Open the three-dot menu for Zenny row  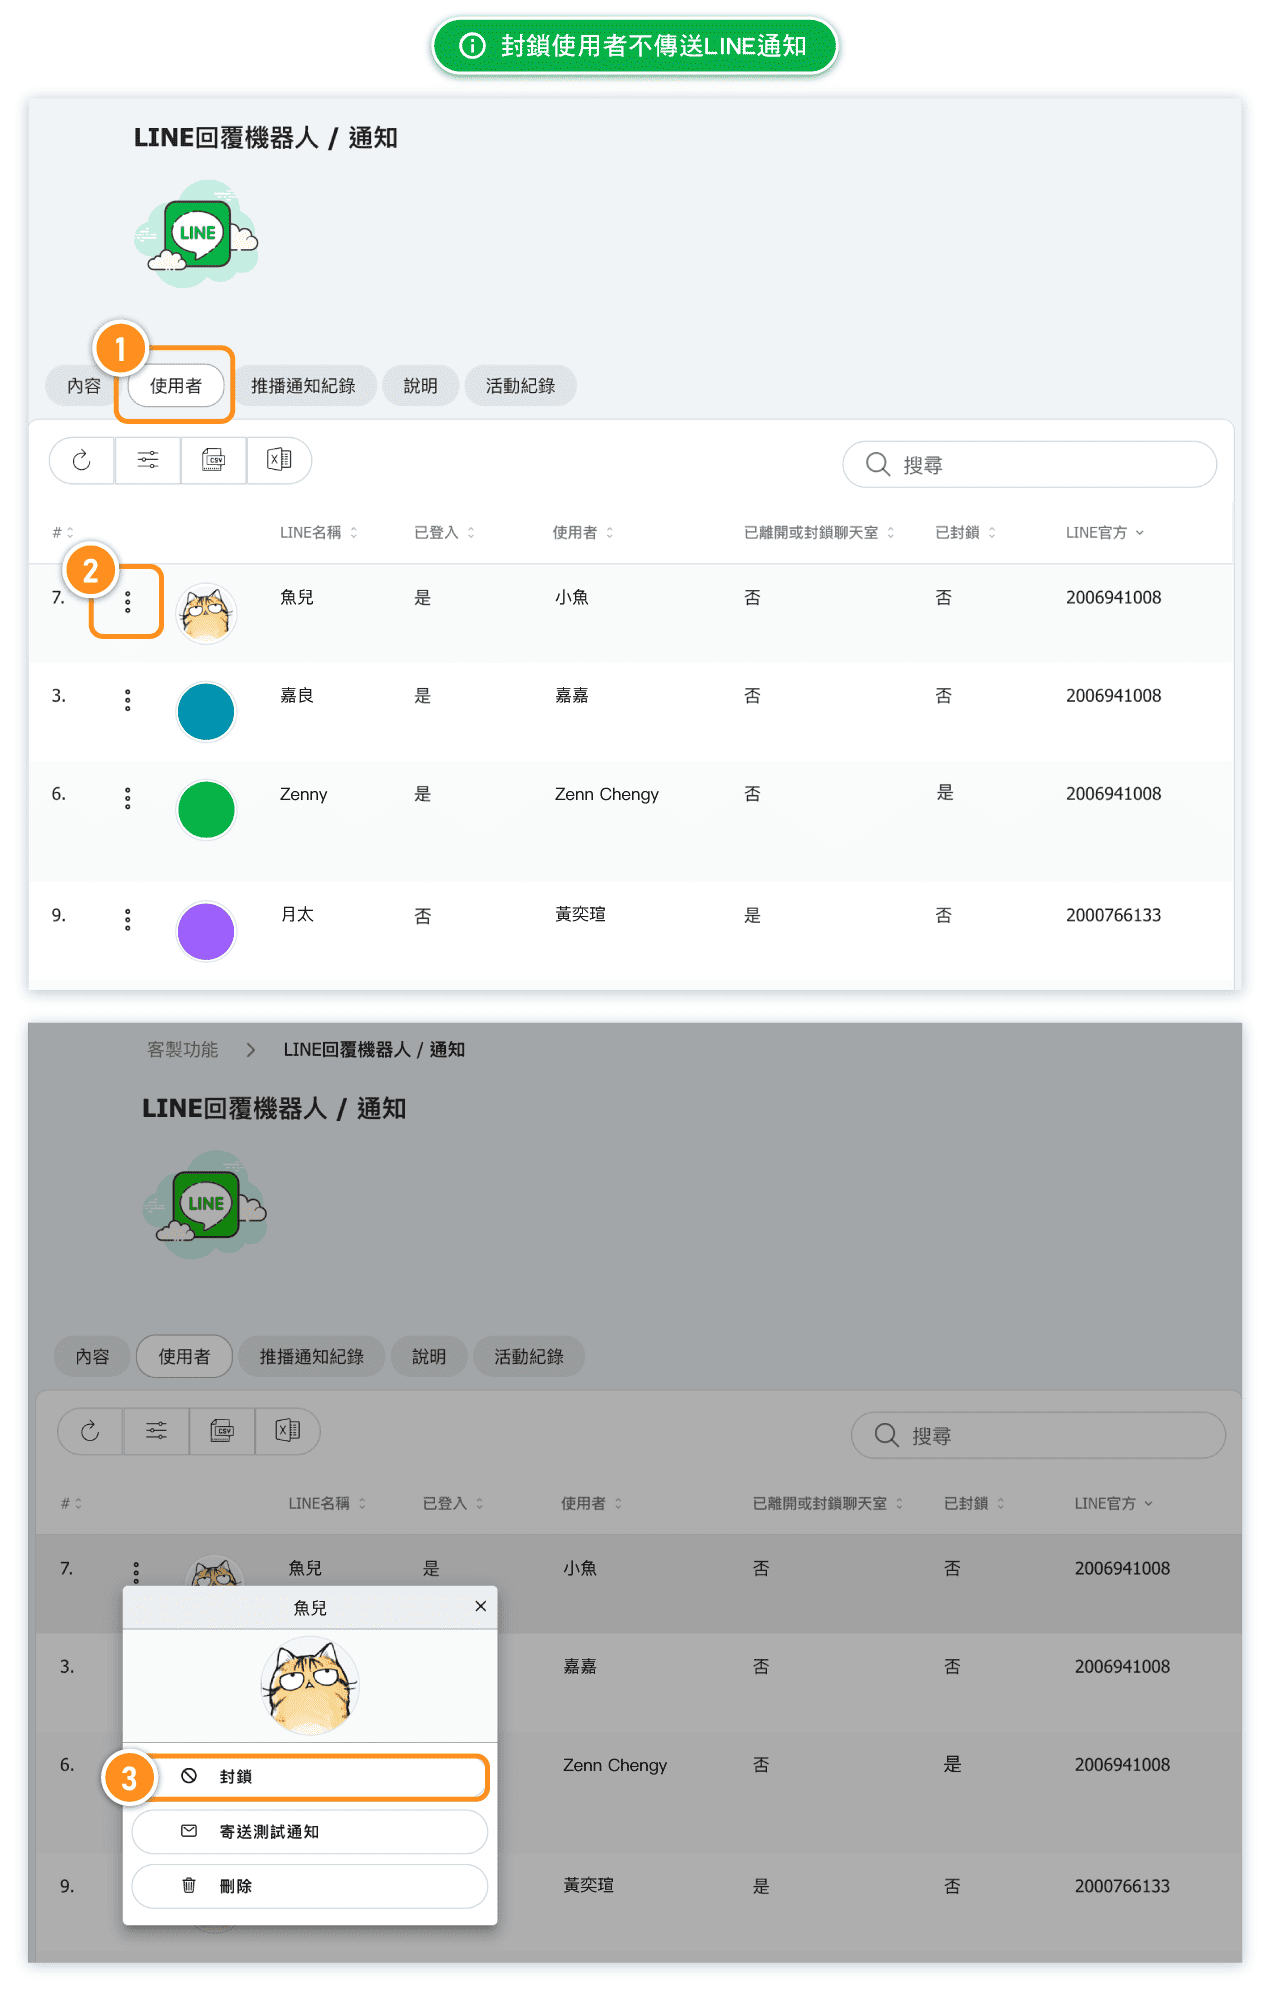[x=128, y=798]
